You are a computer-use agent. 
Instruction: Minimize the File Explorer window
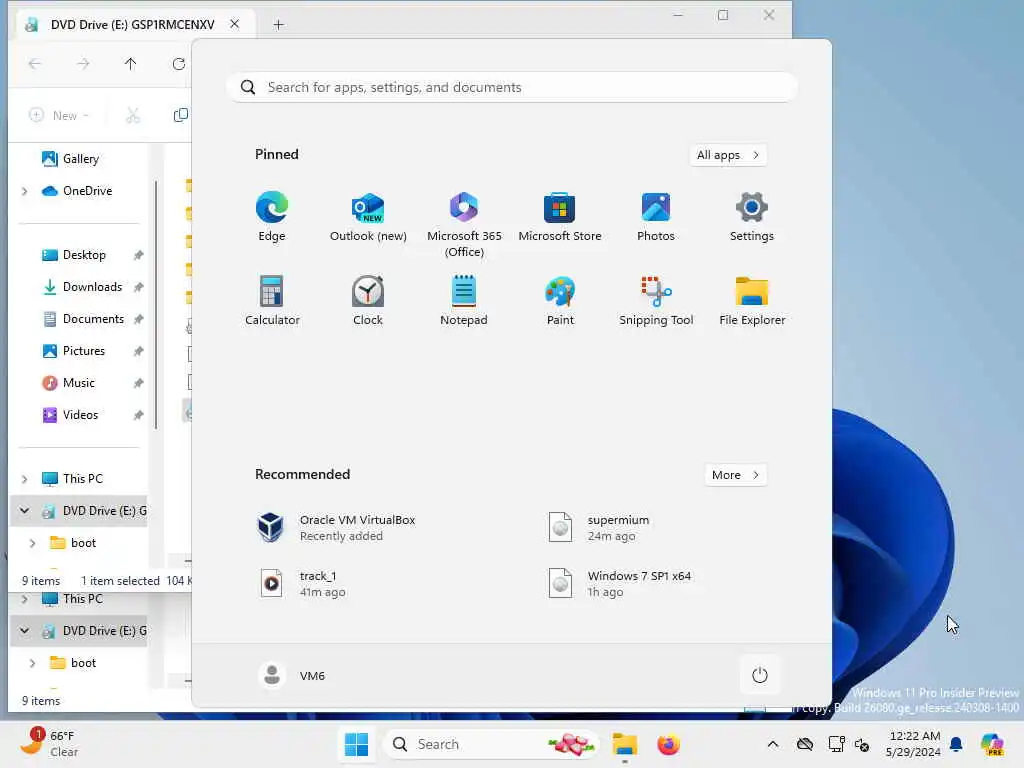tap(678, 15)
